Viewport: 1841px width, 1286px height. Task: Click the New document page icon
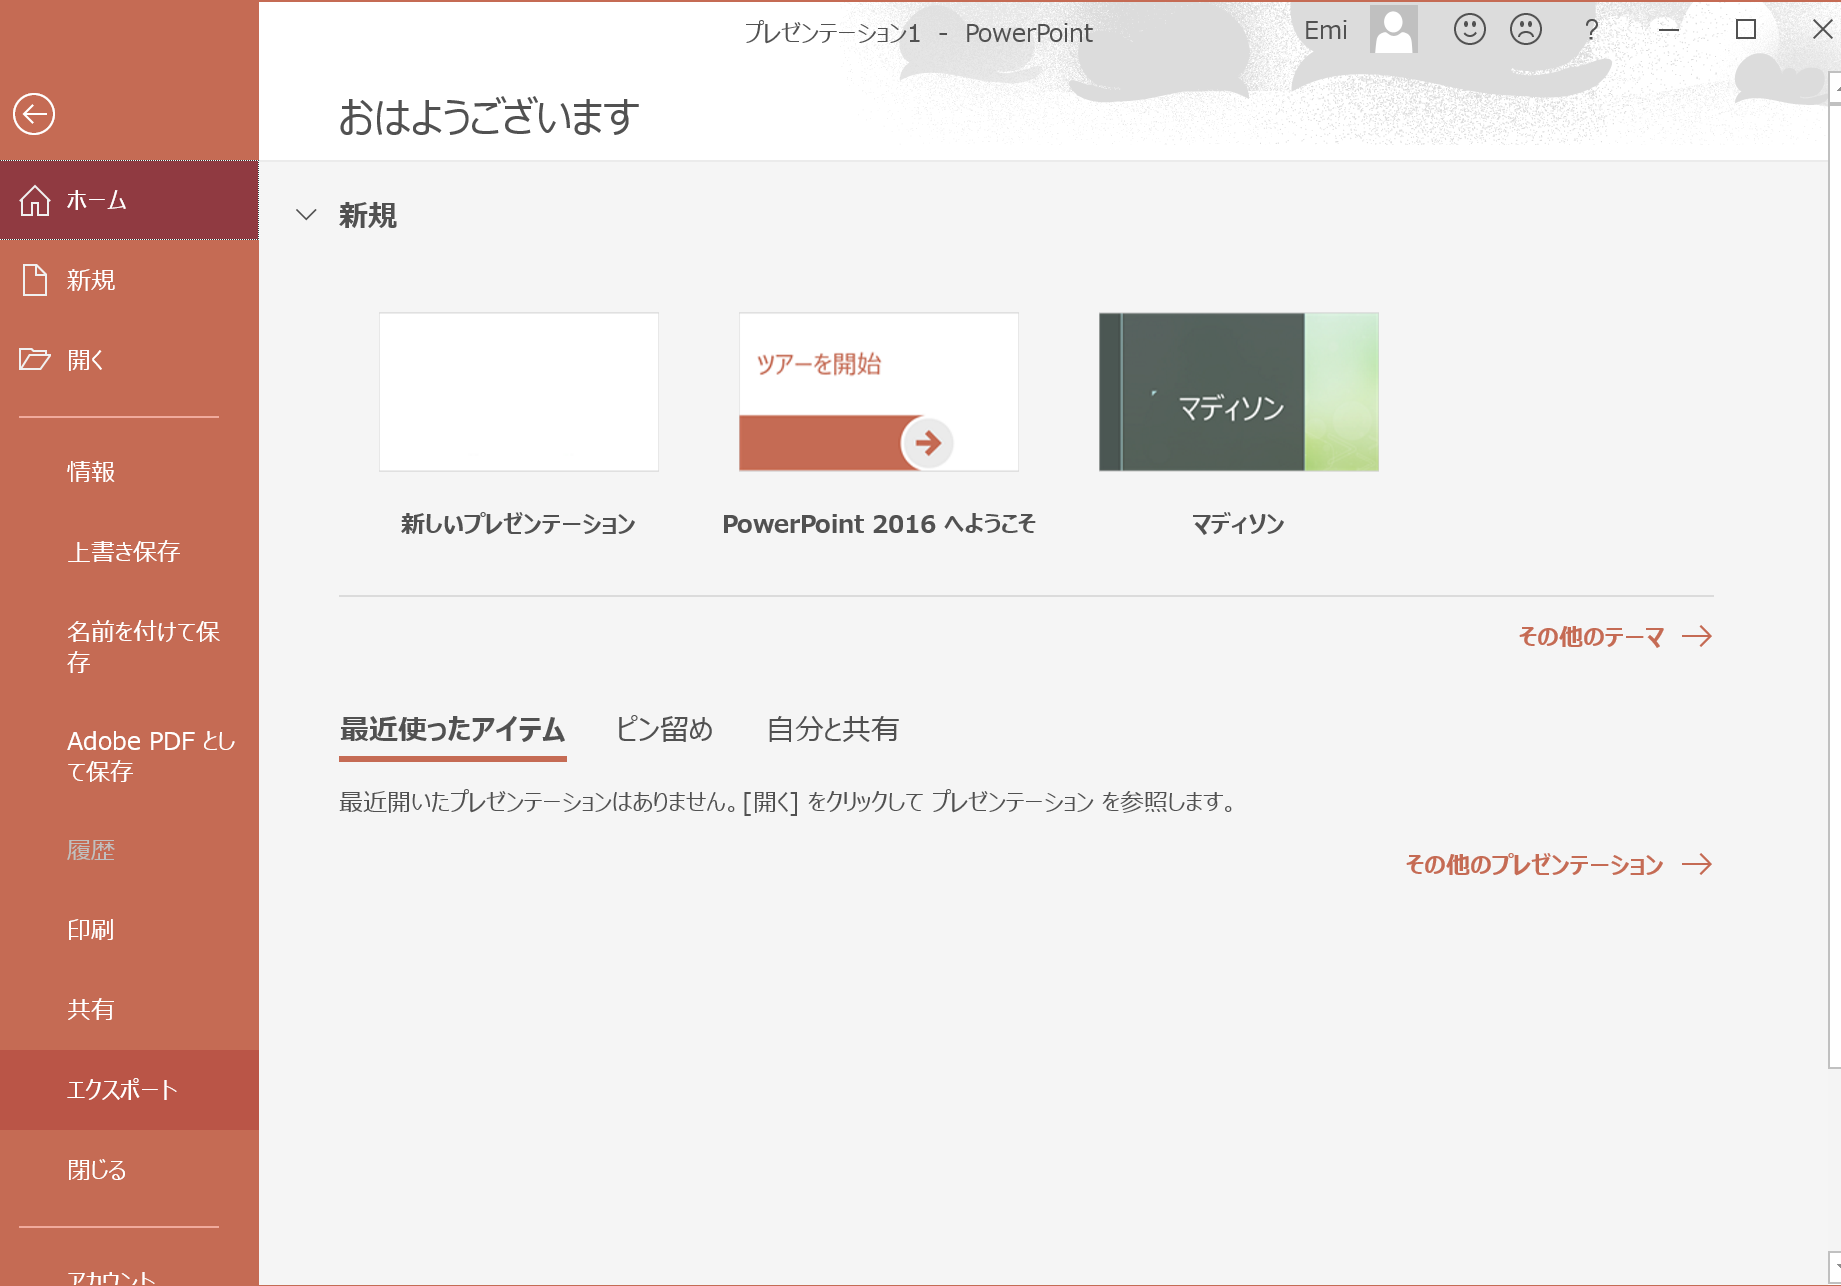(35, 280)
